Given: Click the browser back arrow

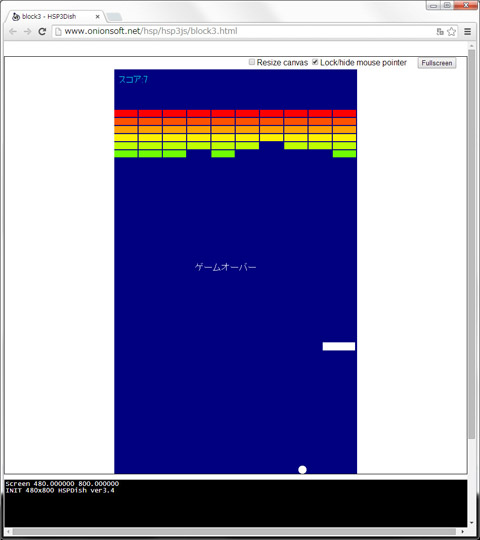Looking at the screenshot, I should point(13,32).
